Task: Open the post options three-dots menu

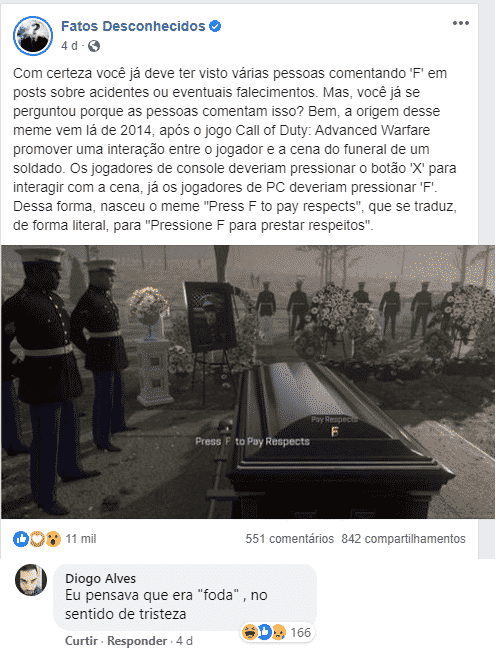Action: point(461,23)
